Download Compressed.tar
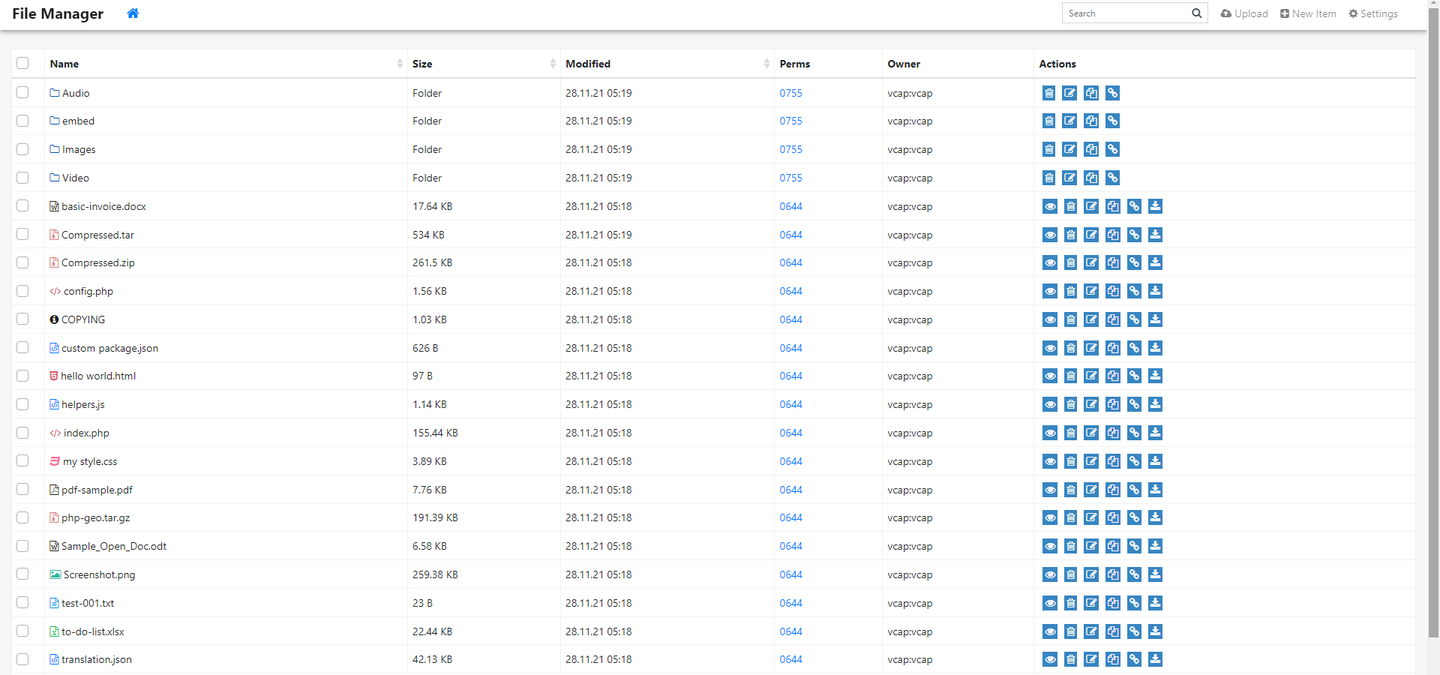This screenshot has height=675, width=1440. click(1155, 235)
